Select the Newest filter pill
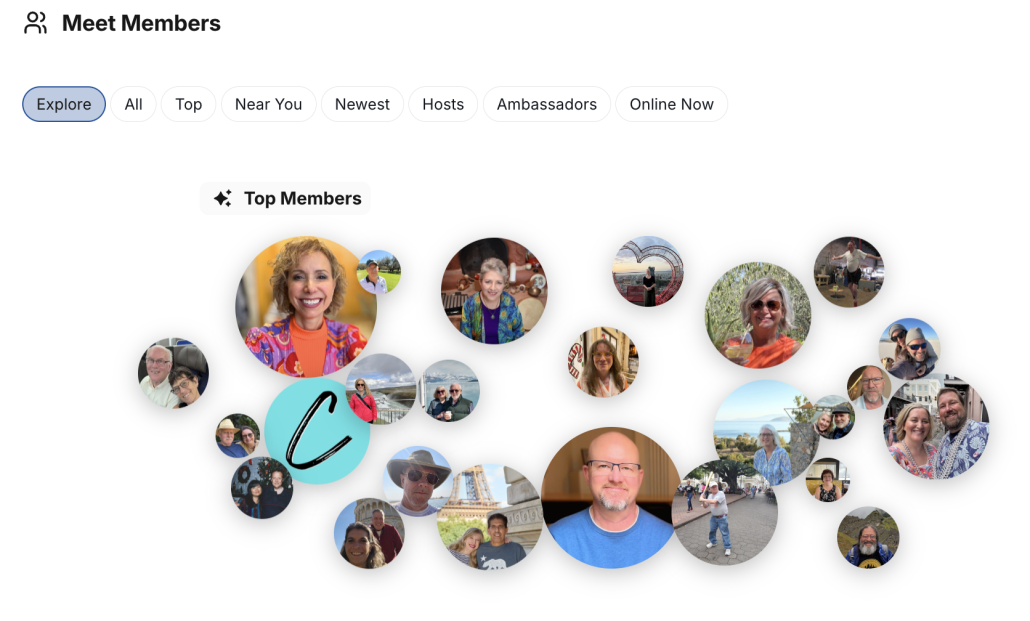This screenshot has width=1030, height=621. point(362,104)
